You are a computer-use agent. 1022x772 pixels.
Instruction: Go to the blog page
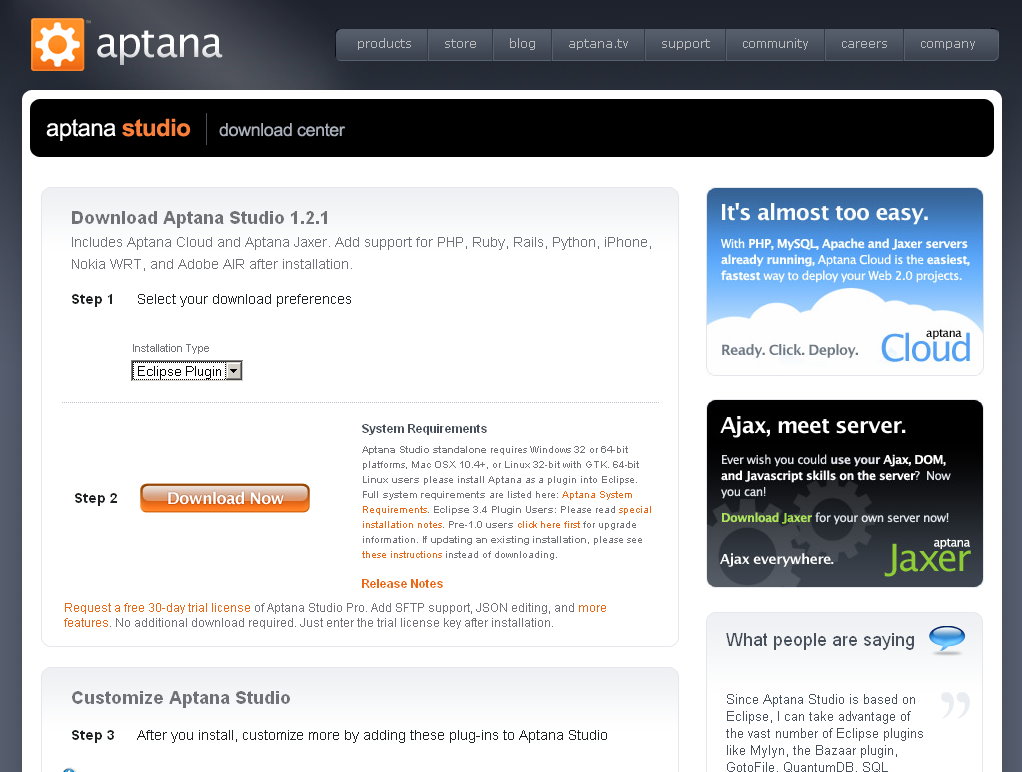tap(522, 44)
